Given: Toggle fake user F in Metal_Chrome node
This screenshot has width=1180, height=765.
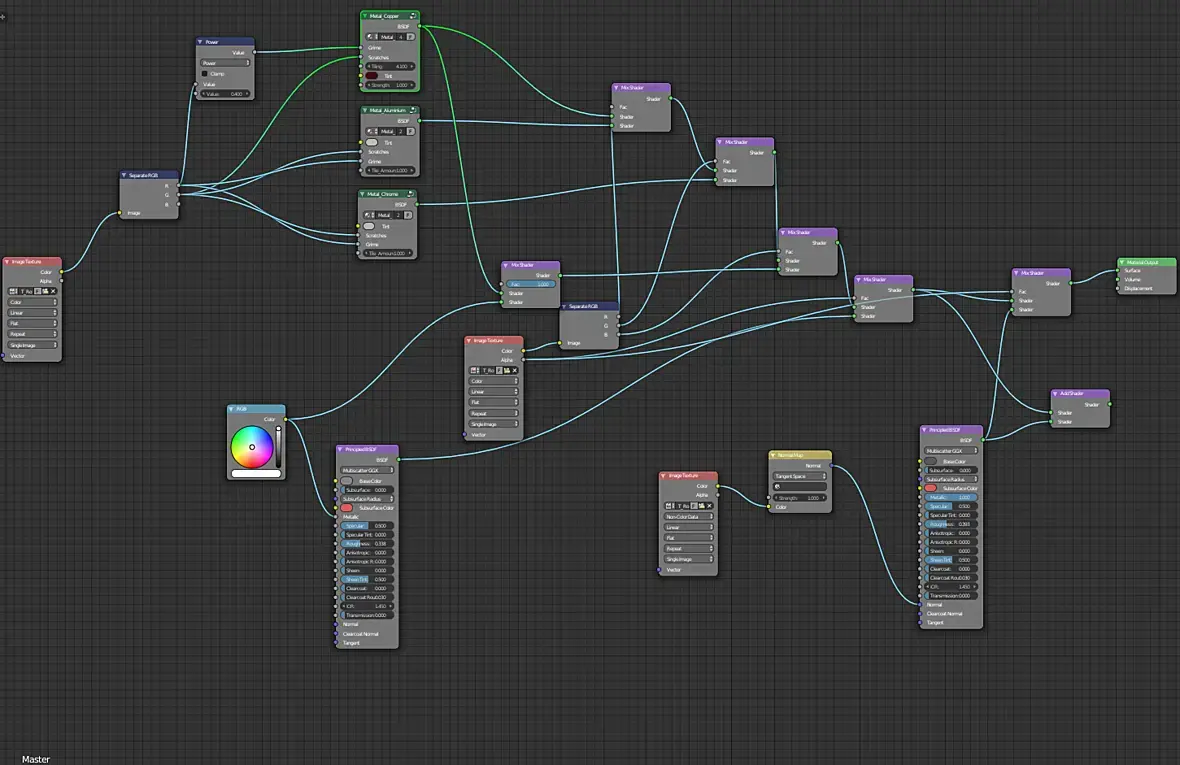Looking at the screenshot, I should coord(408,215).
